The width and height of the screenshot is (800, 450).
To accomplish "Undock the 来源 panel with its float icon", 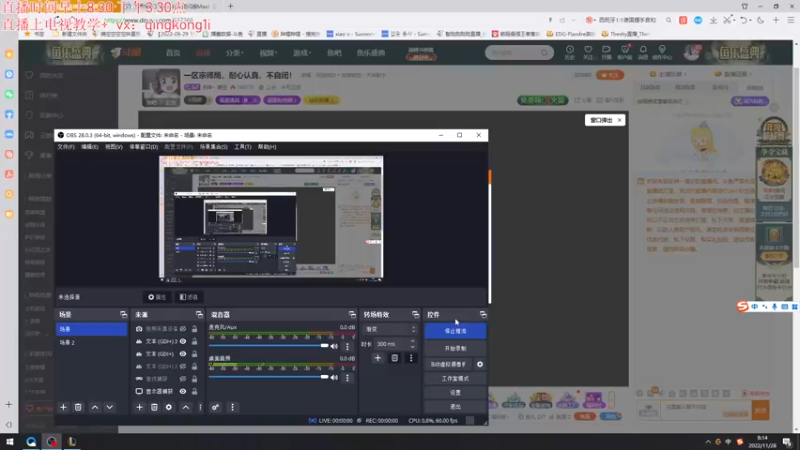I will point(199,314).
